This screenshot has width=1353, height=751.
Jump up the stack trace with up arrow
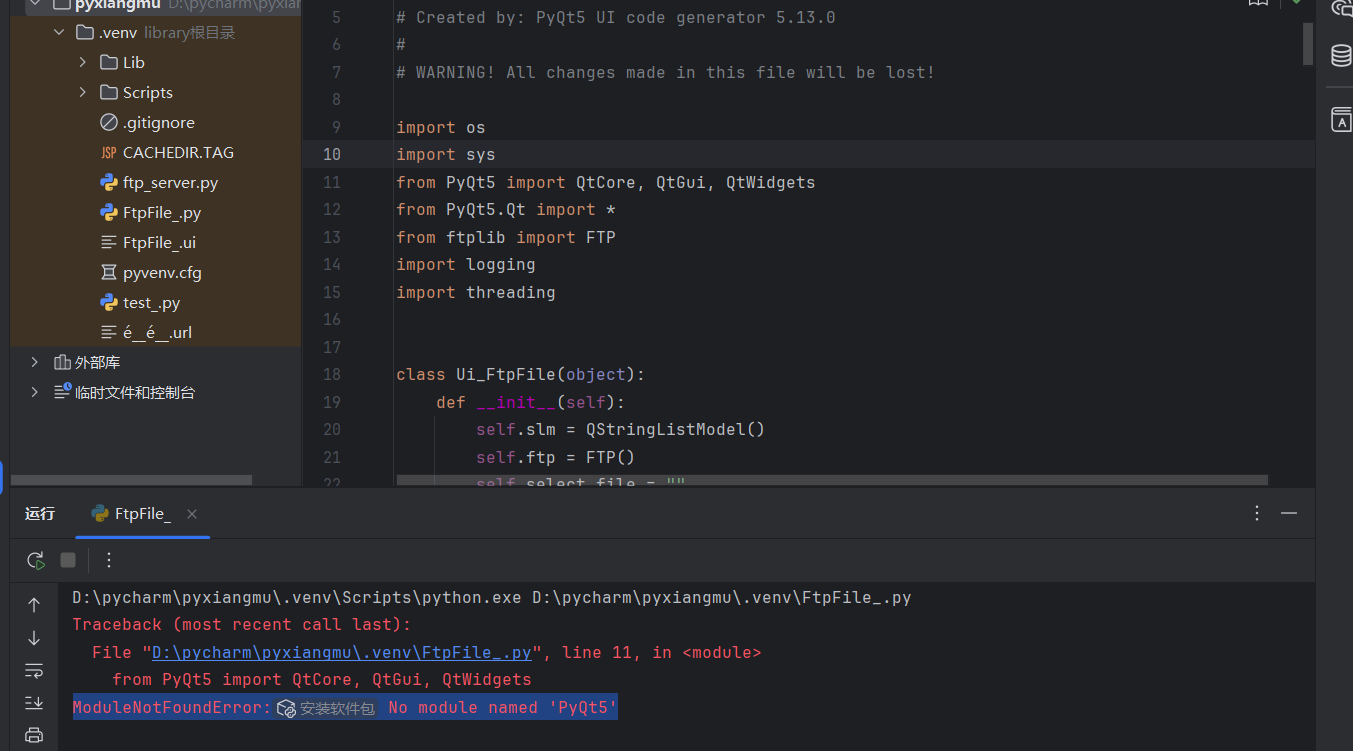click(34, 605)
